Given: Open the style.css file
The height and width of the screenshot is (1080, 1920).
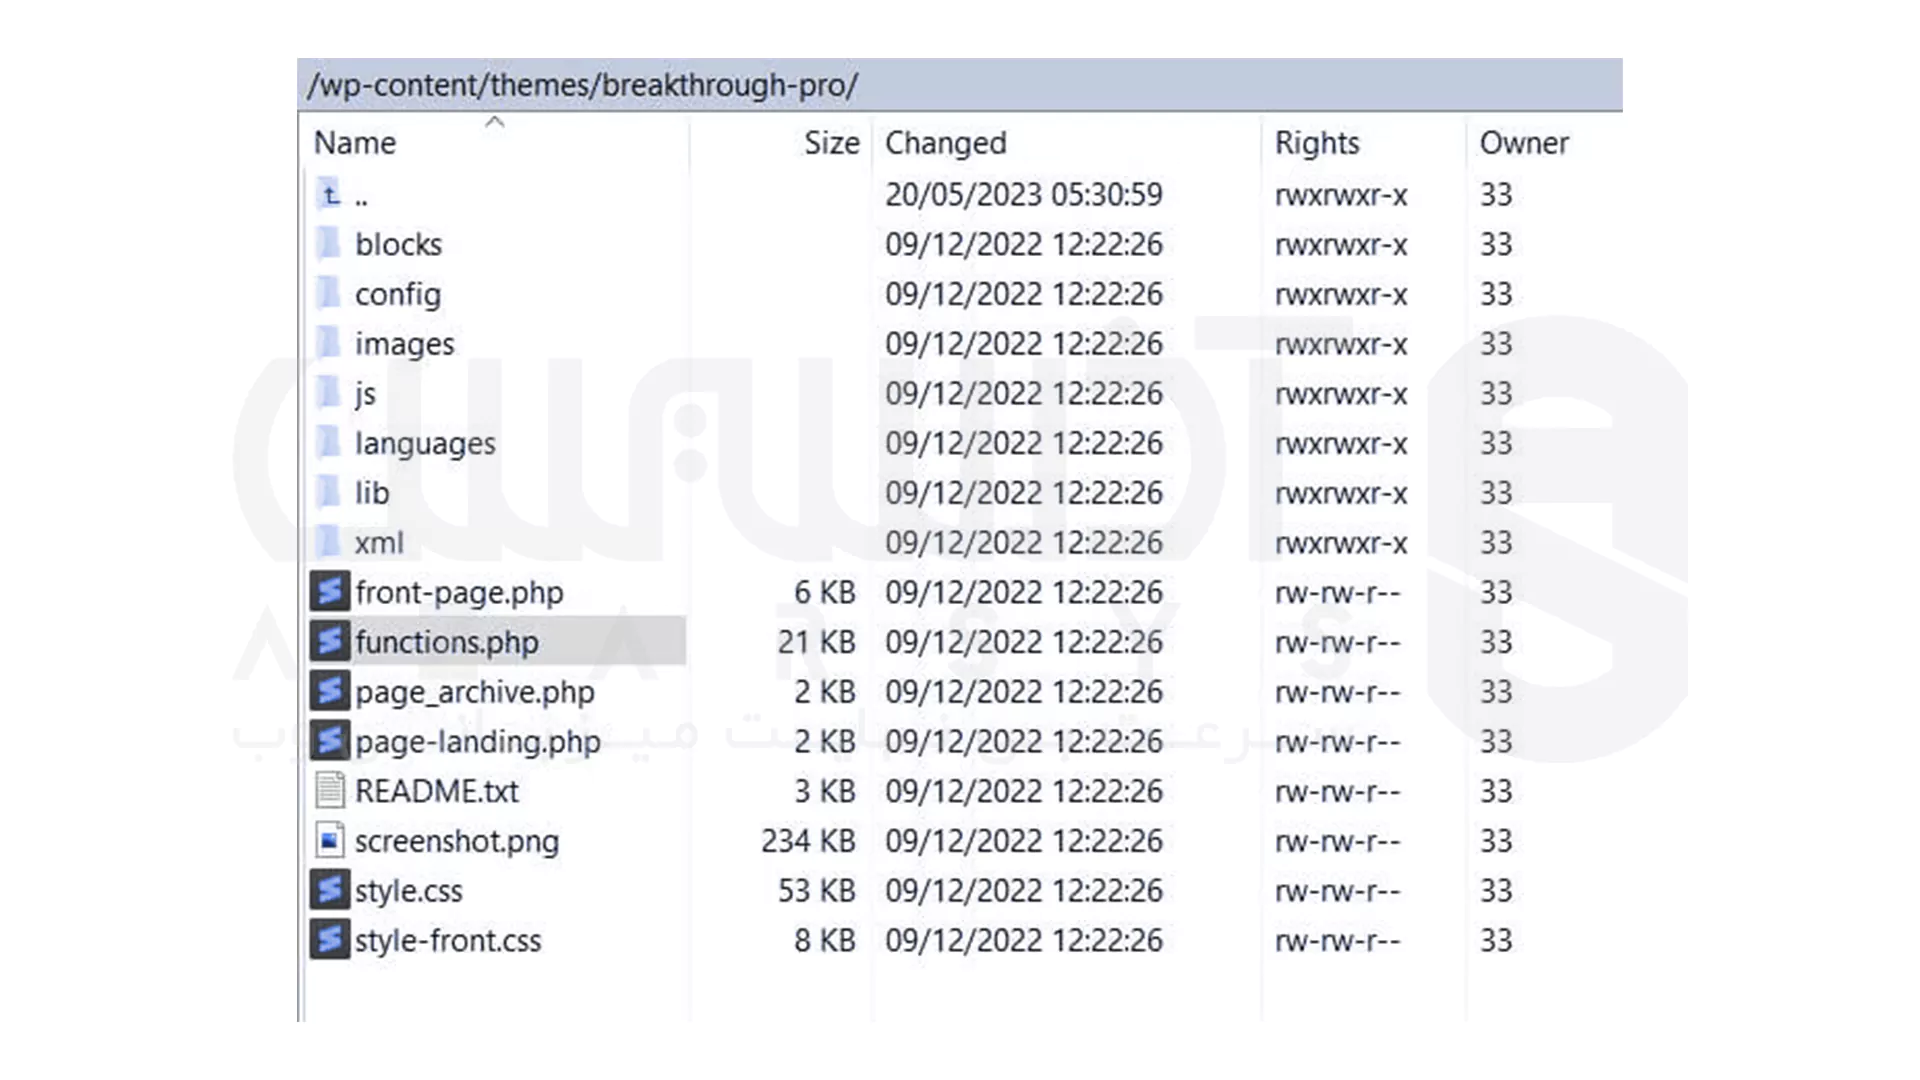Looking at the screenshot, I should tap(409, 890).
